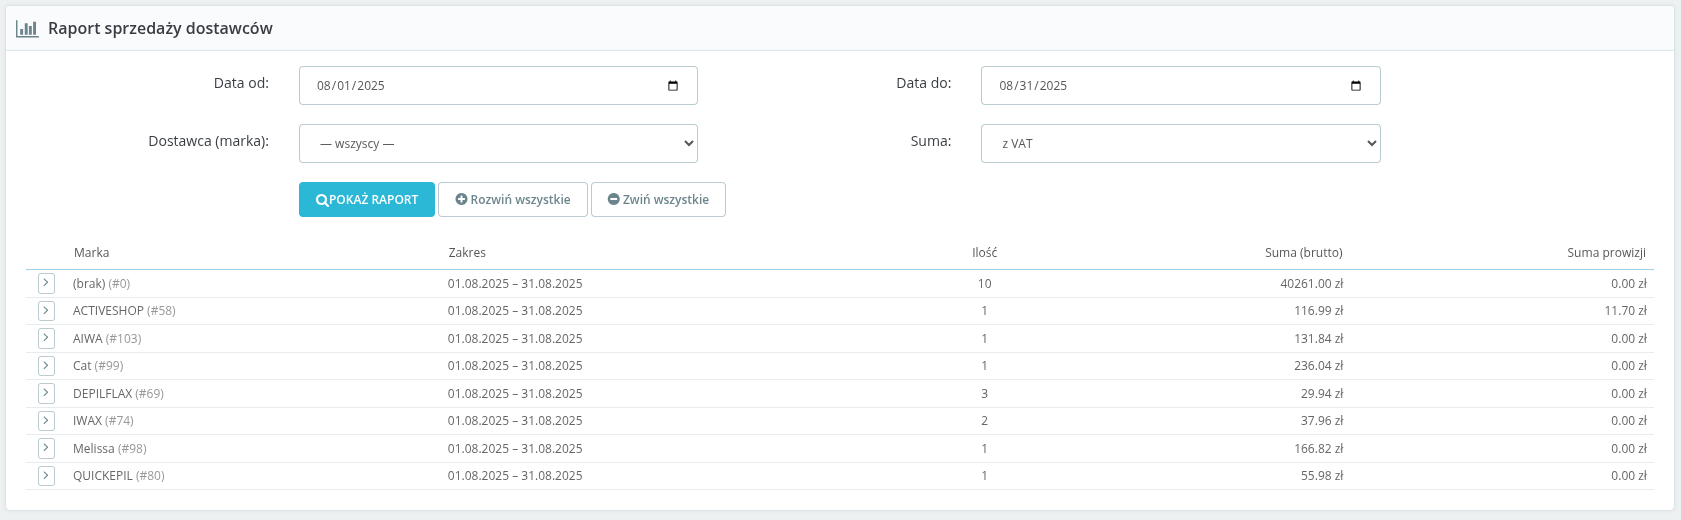Open the Suma z VAT dropdown

pos(1180,144)
